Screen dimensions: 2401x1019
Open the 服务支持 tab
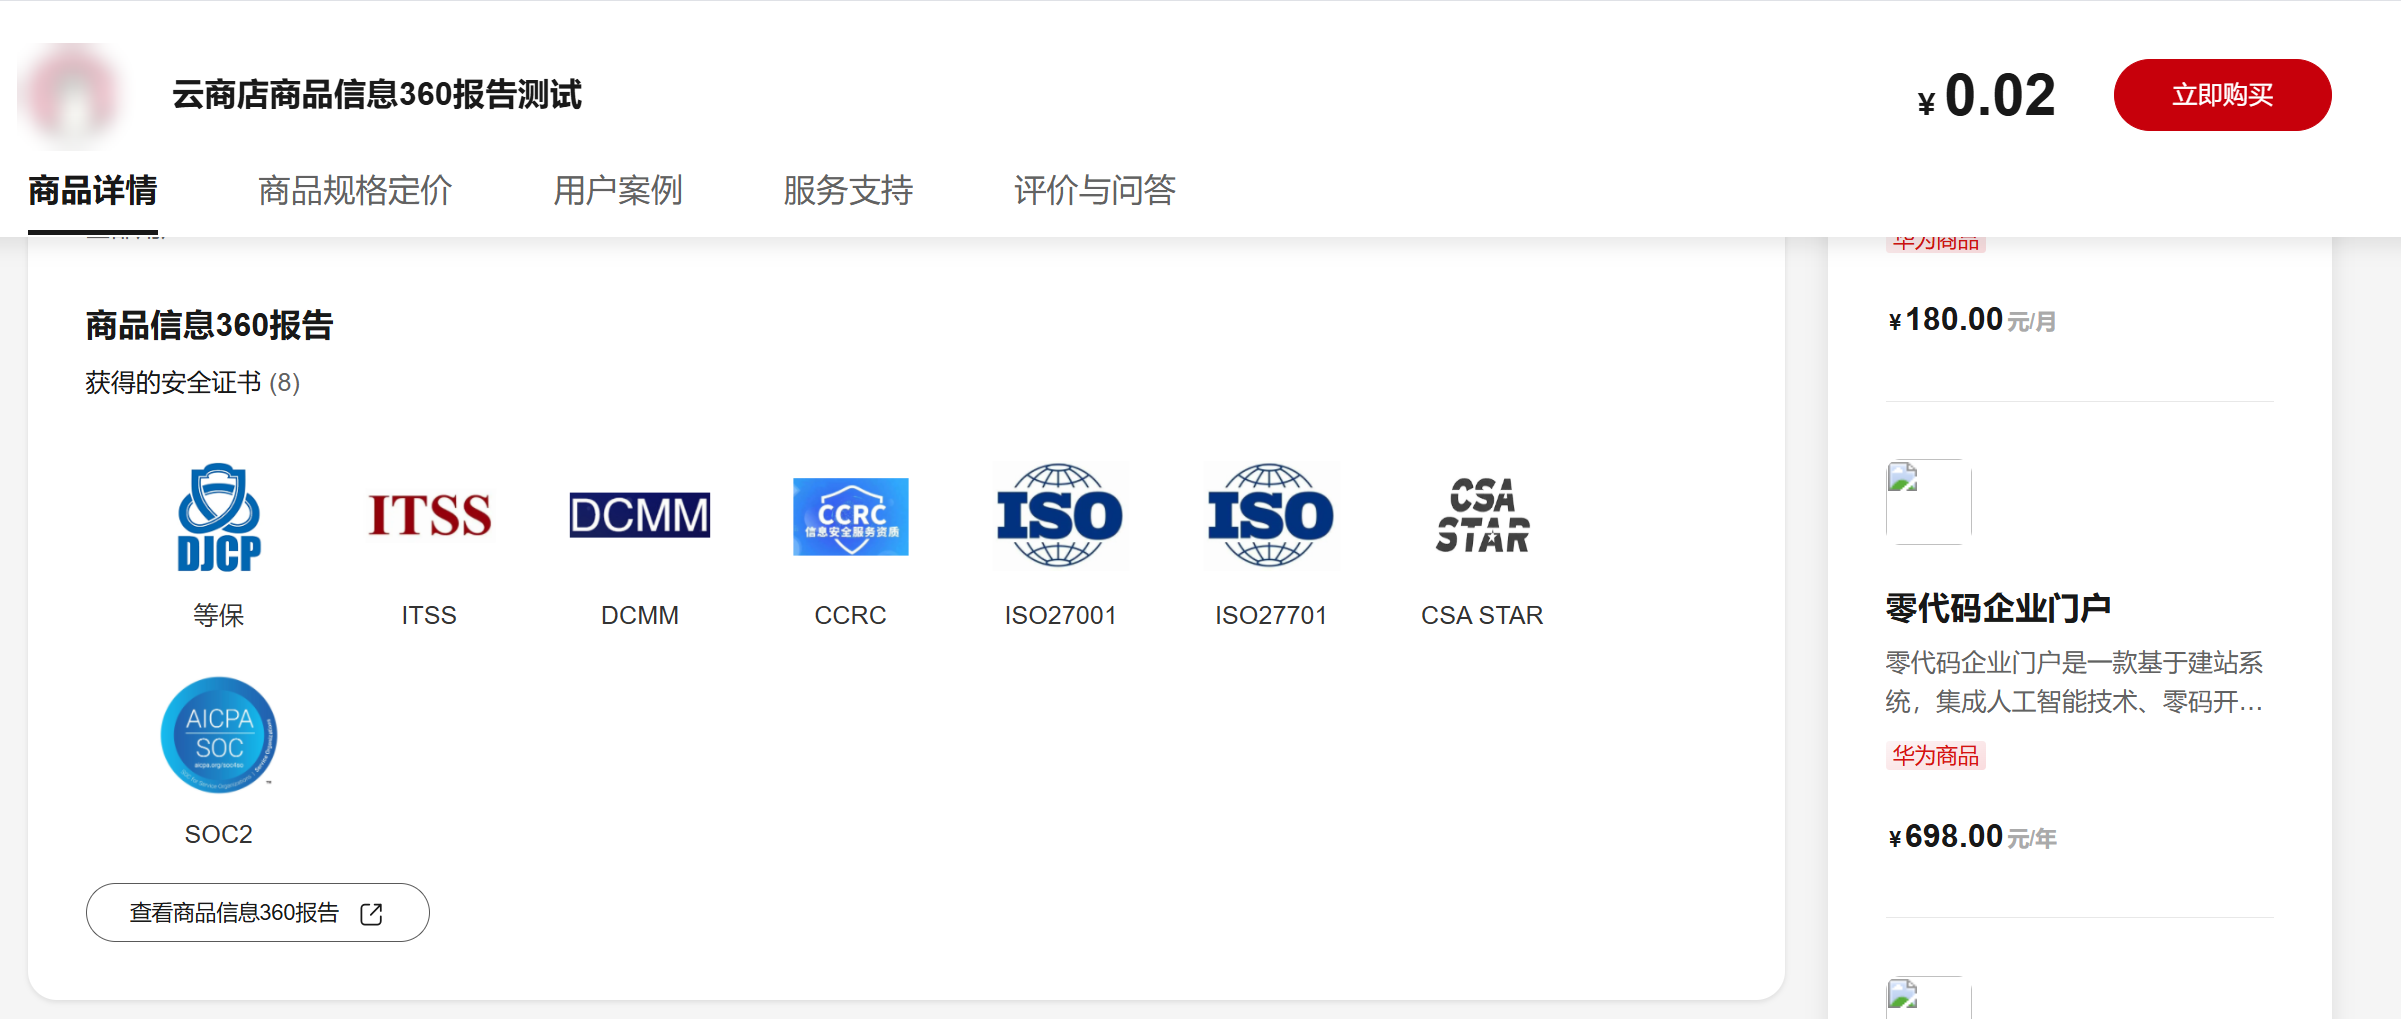pyautogui.click(x=848, y=190)
